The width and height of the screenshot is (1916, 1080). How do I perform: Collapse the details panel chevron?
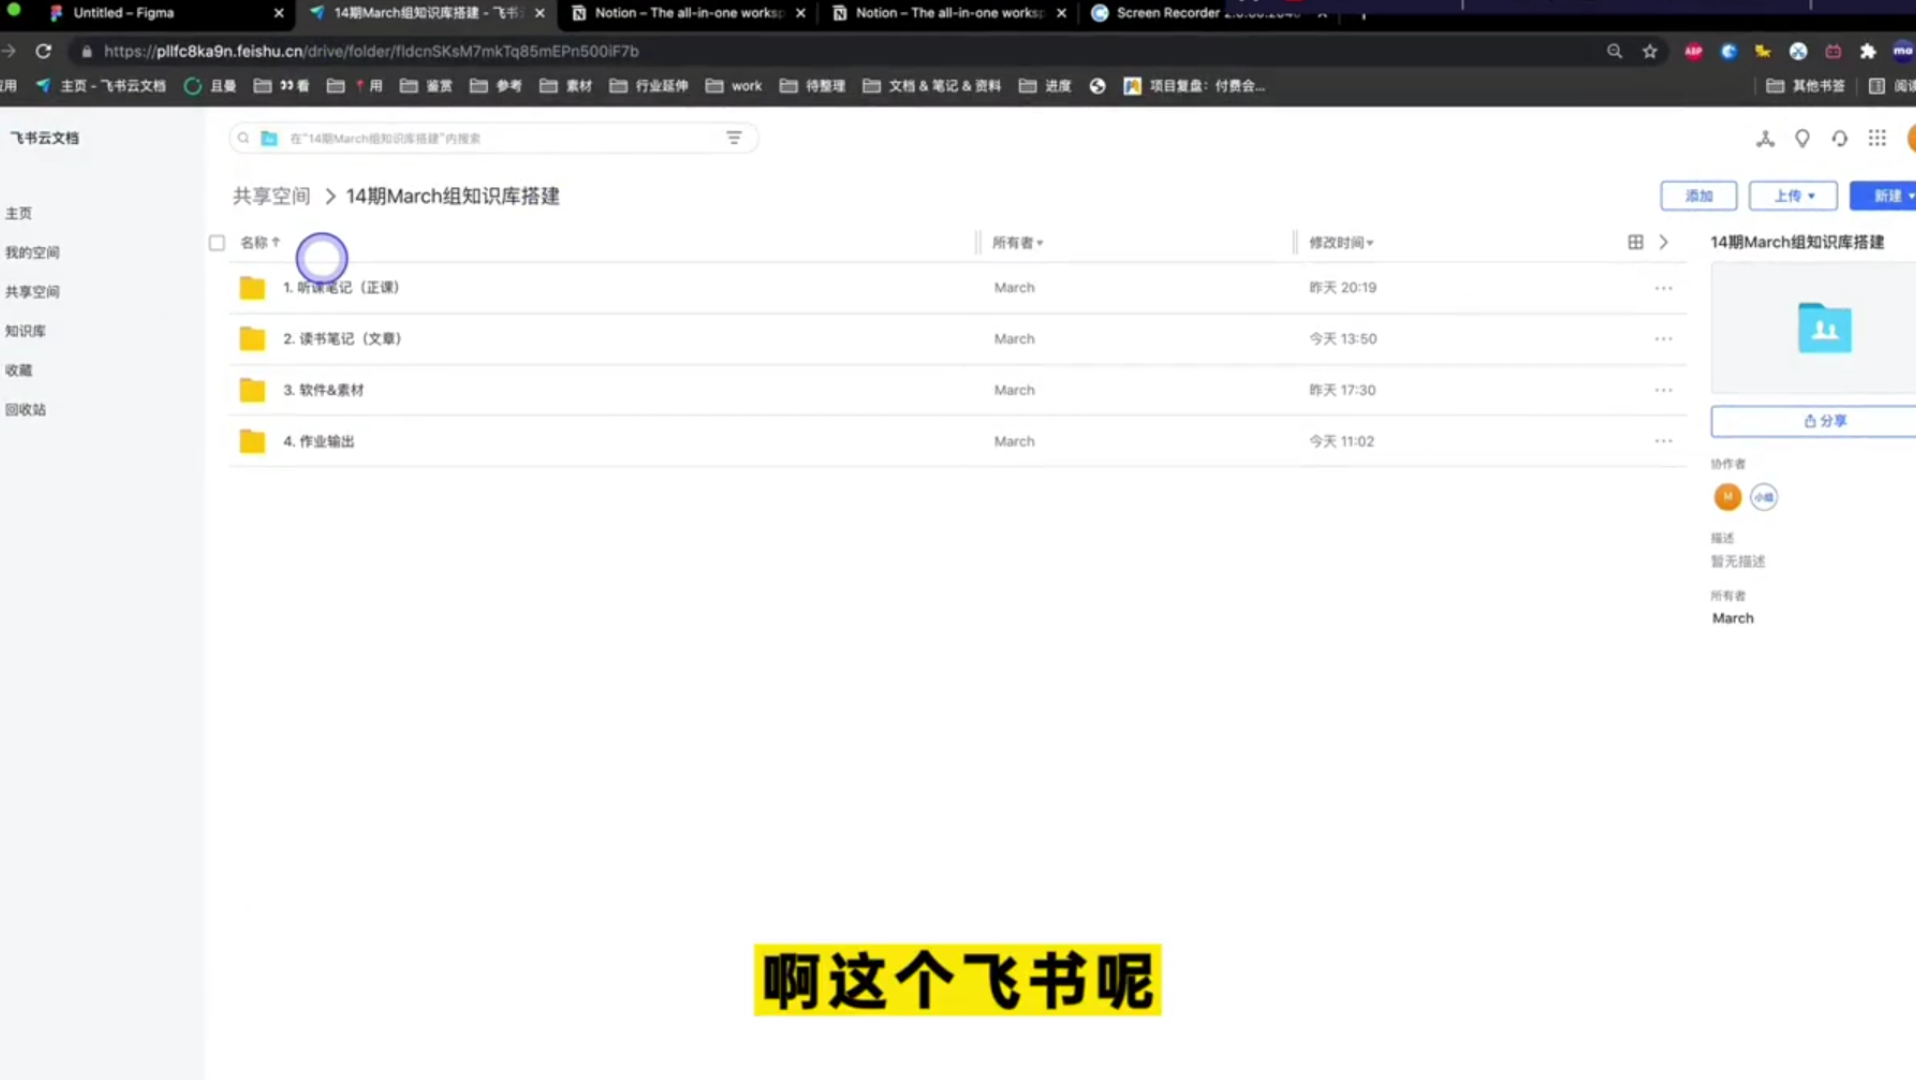[1664, 242]
